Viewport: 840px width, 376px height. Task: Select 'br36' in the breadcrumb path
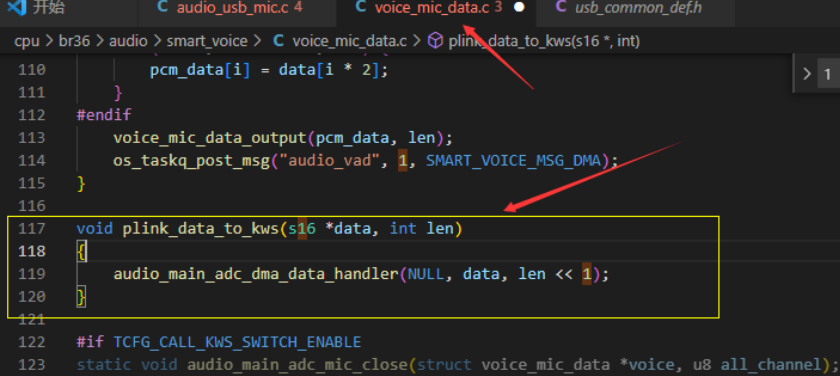pos(74,41)
